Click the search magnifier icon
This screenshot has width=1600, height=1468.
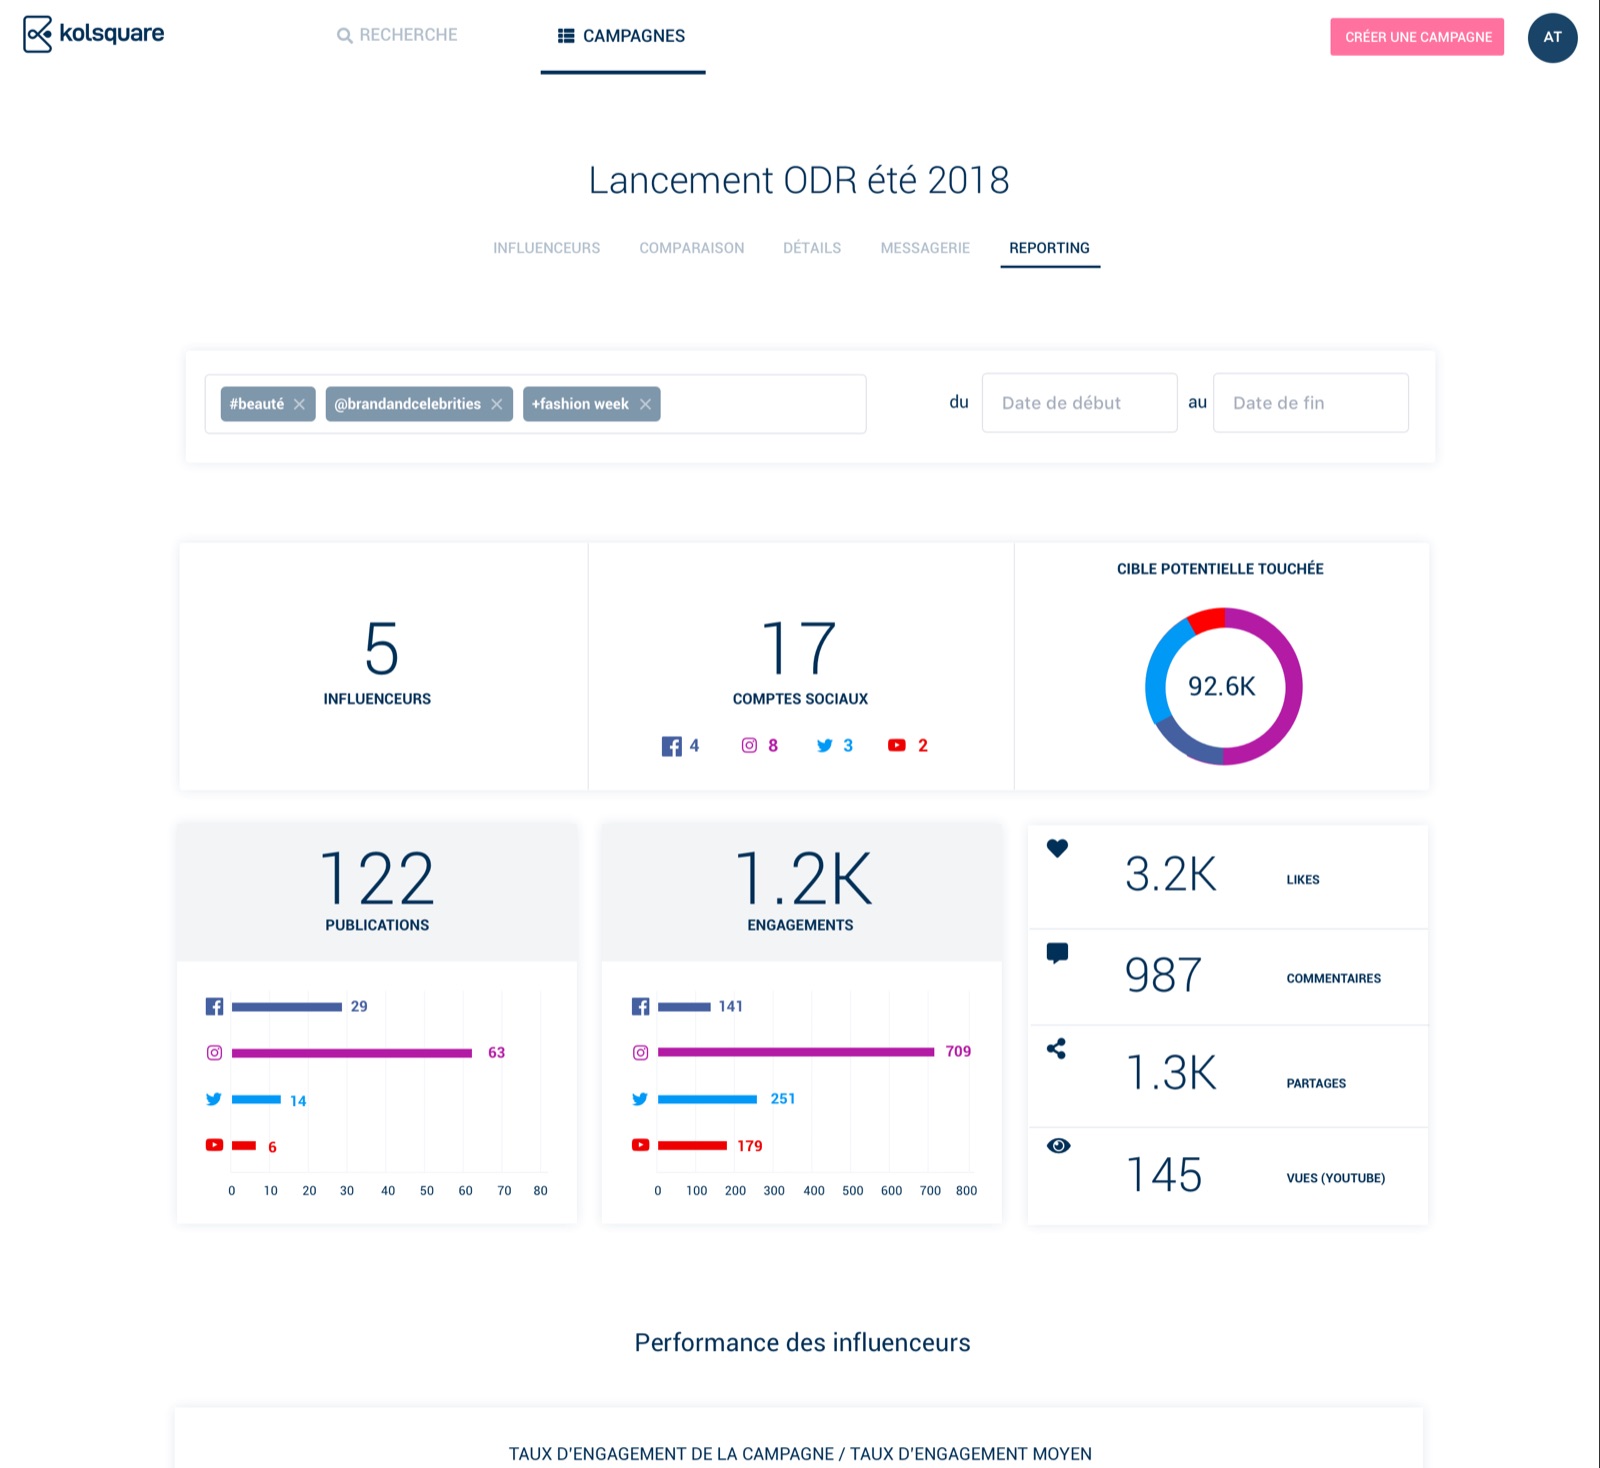[345, 36]
